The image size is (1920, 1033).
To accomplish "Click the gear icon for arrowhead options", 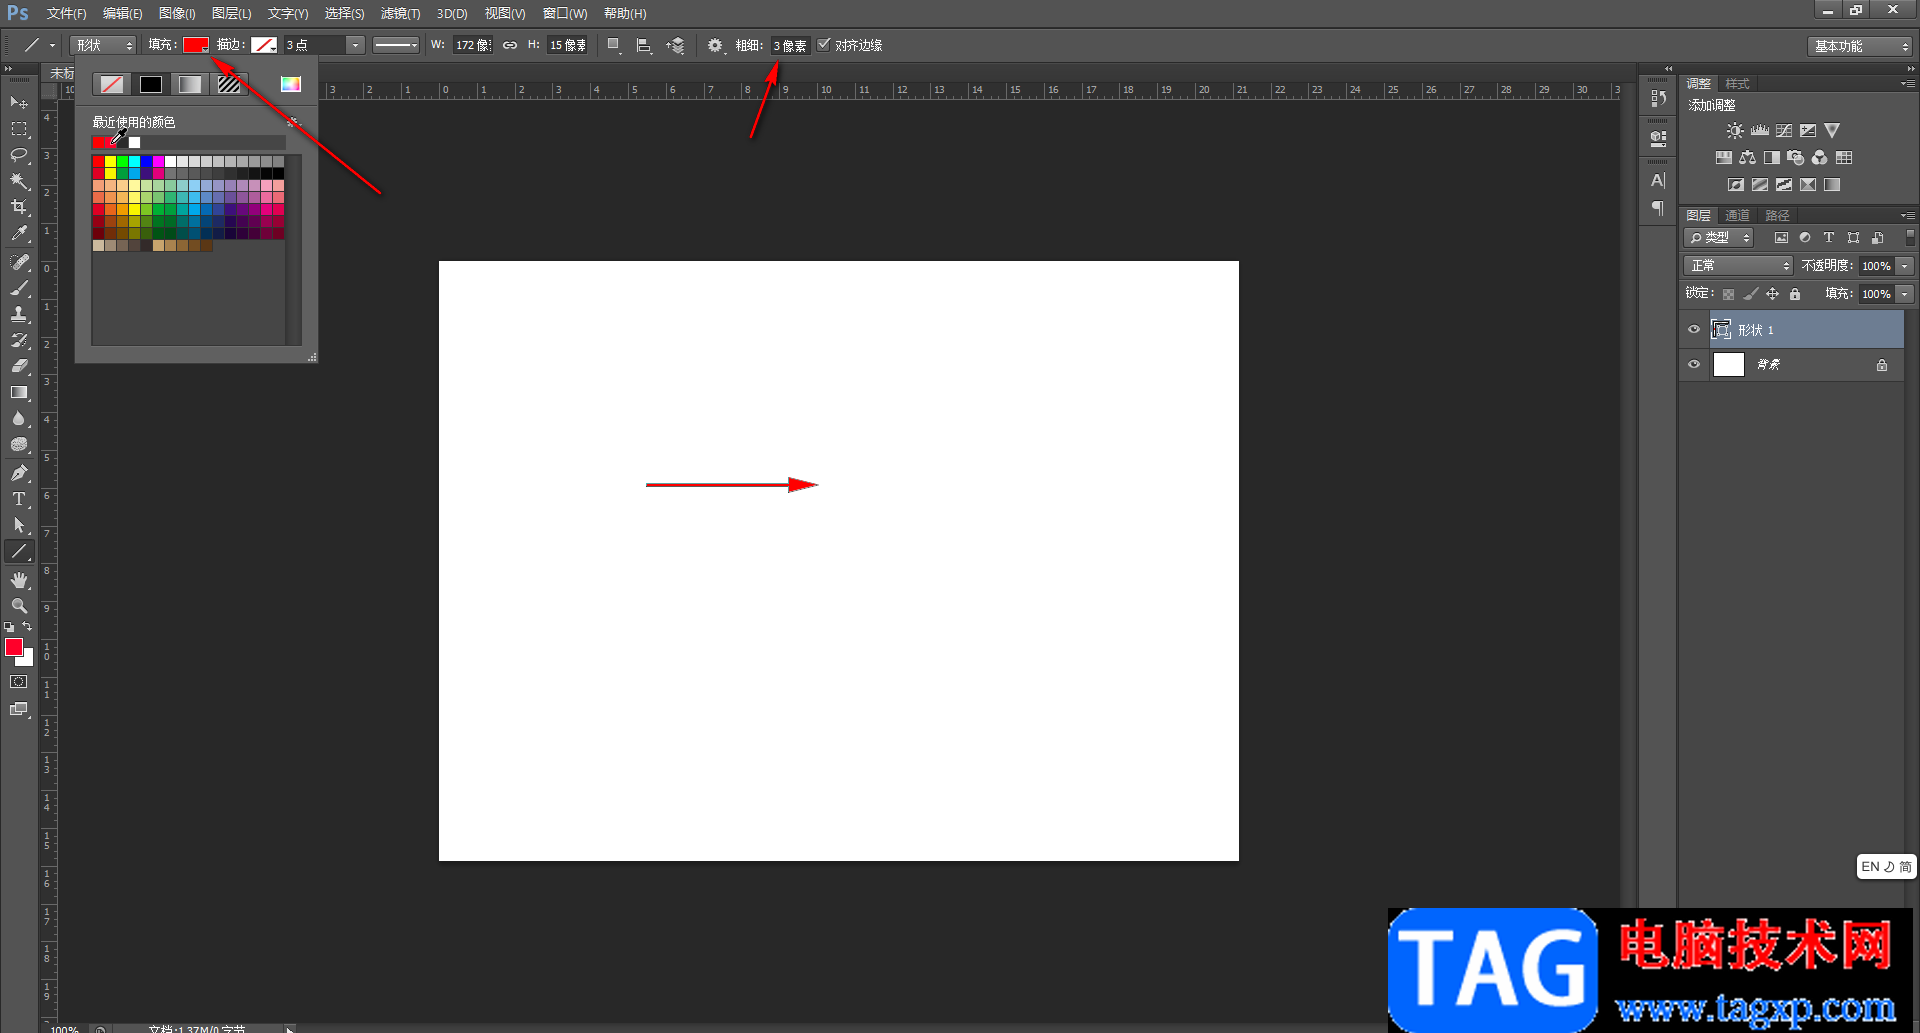I will coord(715,45).
